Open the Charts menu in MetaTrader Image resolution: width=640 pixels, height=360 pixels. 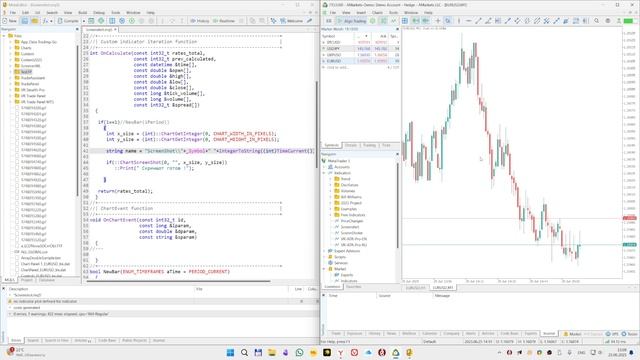point(377,13)
